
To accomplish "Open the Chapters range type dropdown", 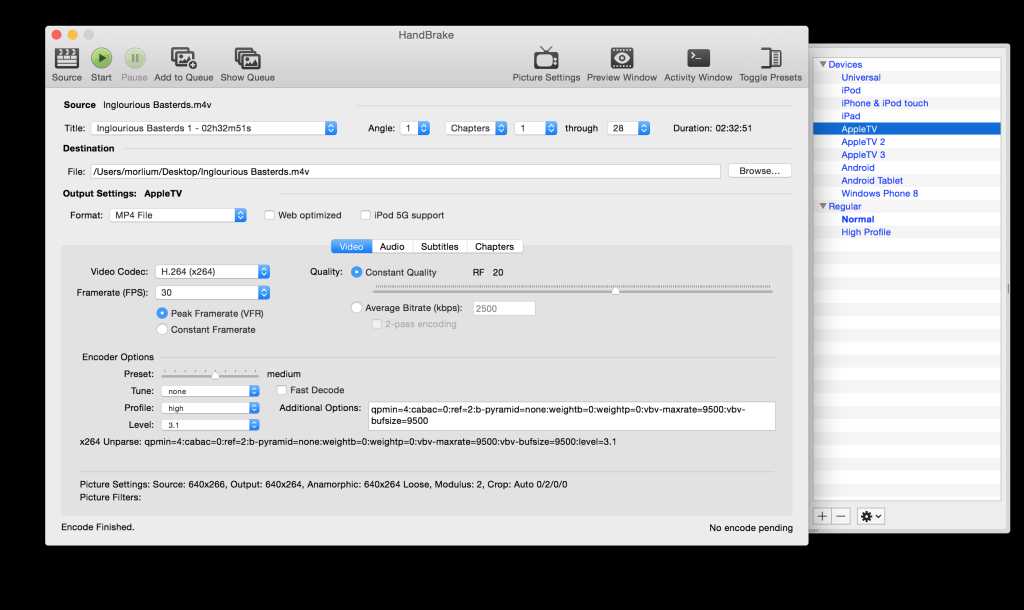I will [476, 128].
